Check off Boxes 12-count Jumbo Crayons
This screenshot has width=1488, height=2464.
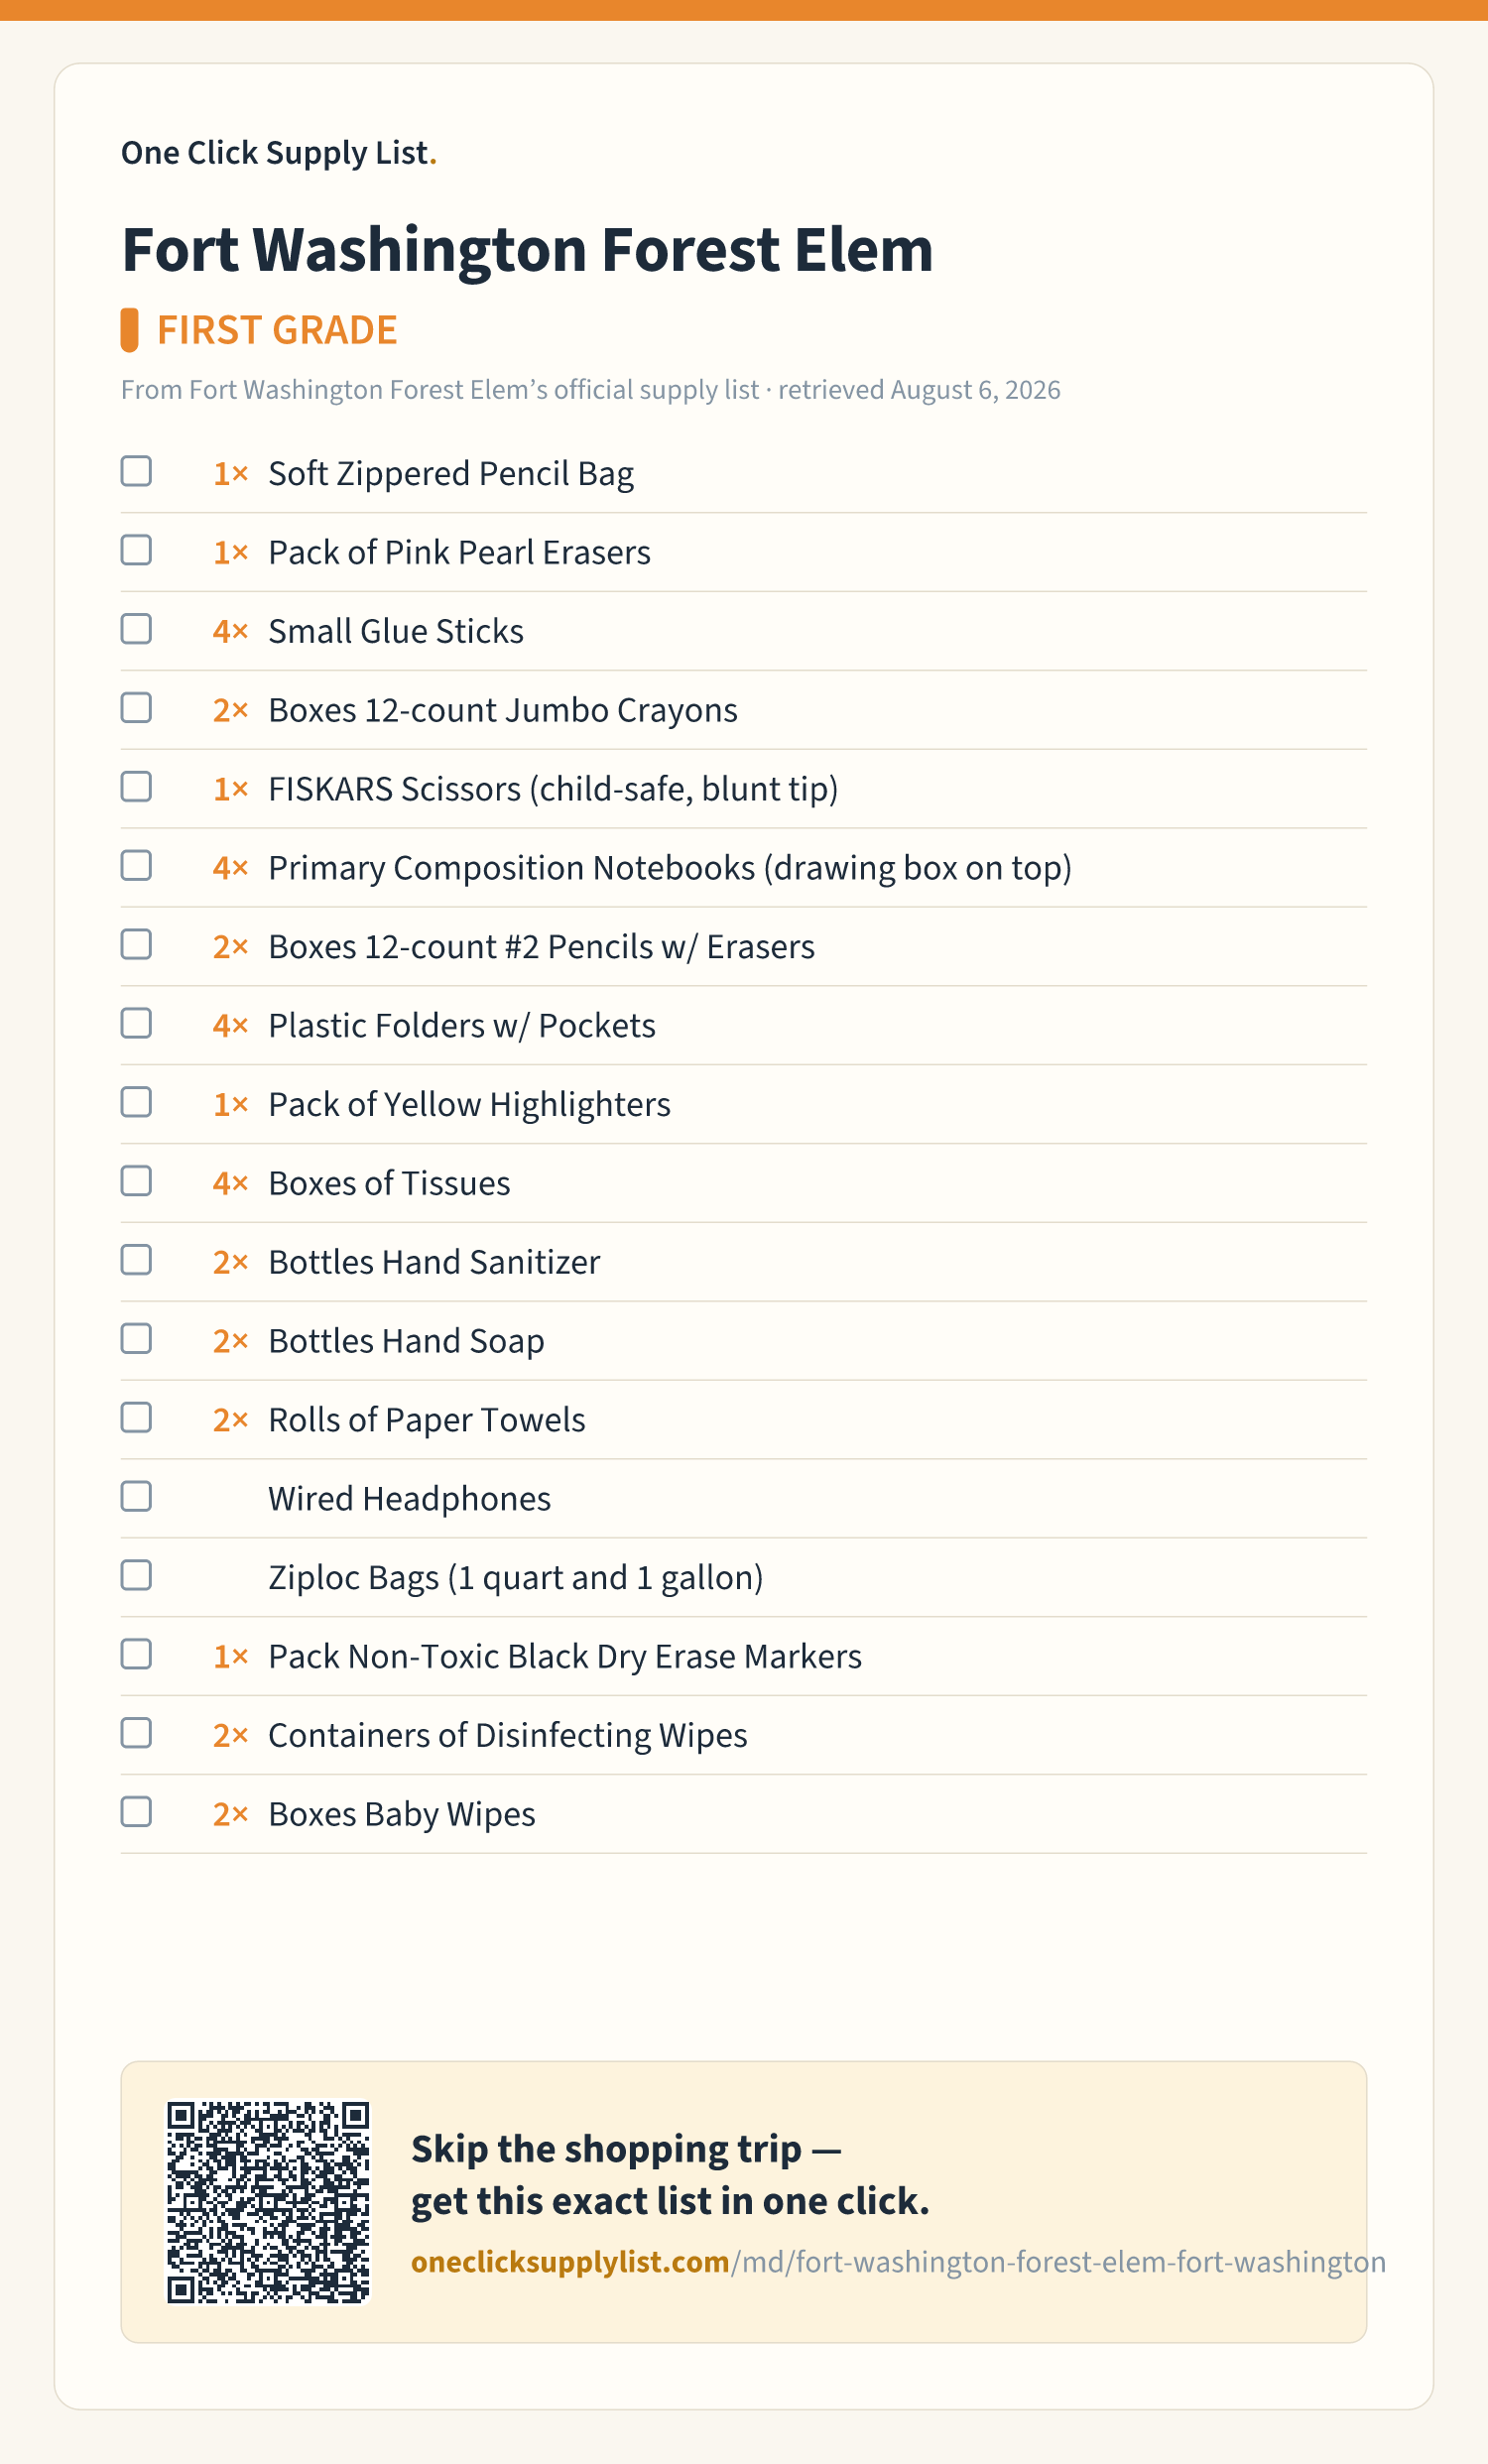coord(136,708)
